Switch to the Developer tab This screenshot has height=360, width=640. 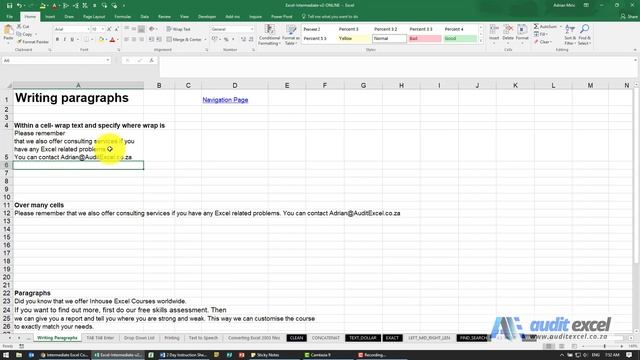pyautogui.click(x=207, y=17)
